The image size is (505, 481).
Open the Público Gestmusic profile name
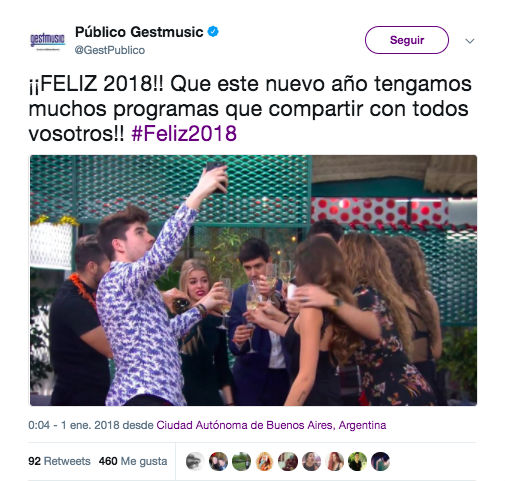click(x=139, y=32)
